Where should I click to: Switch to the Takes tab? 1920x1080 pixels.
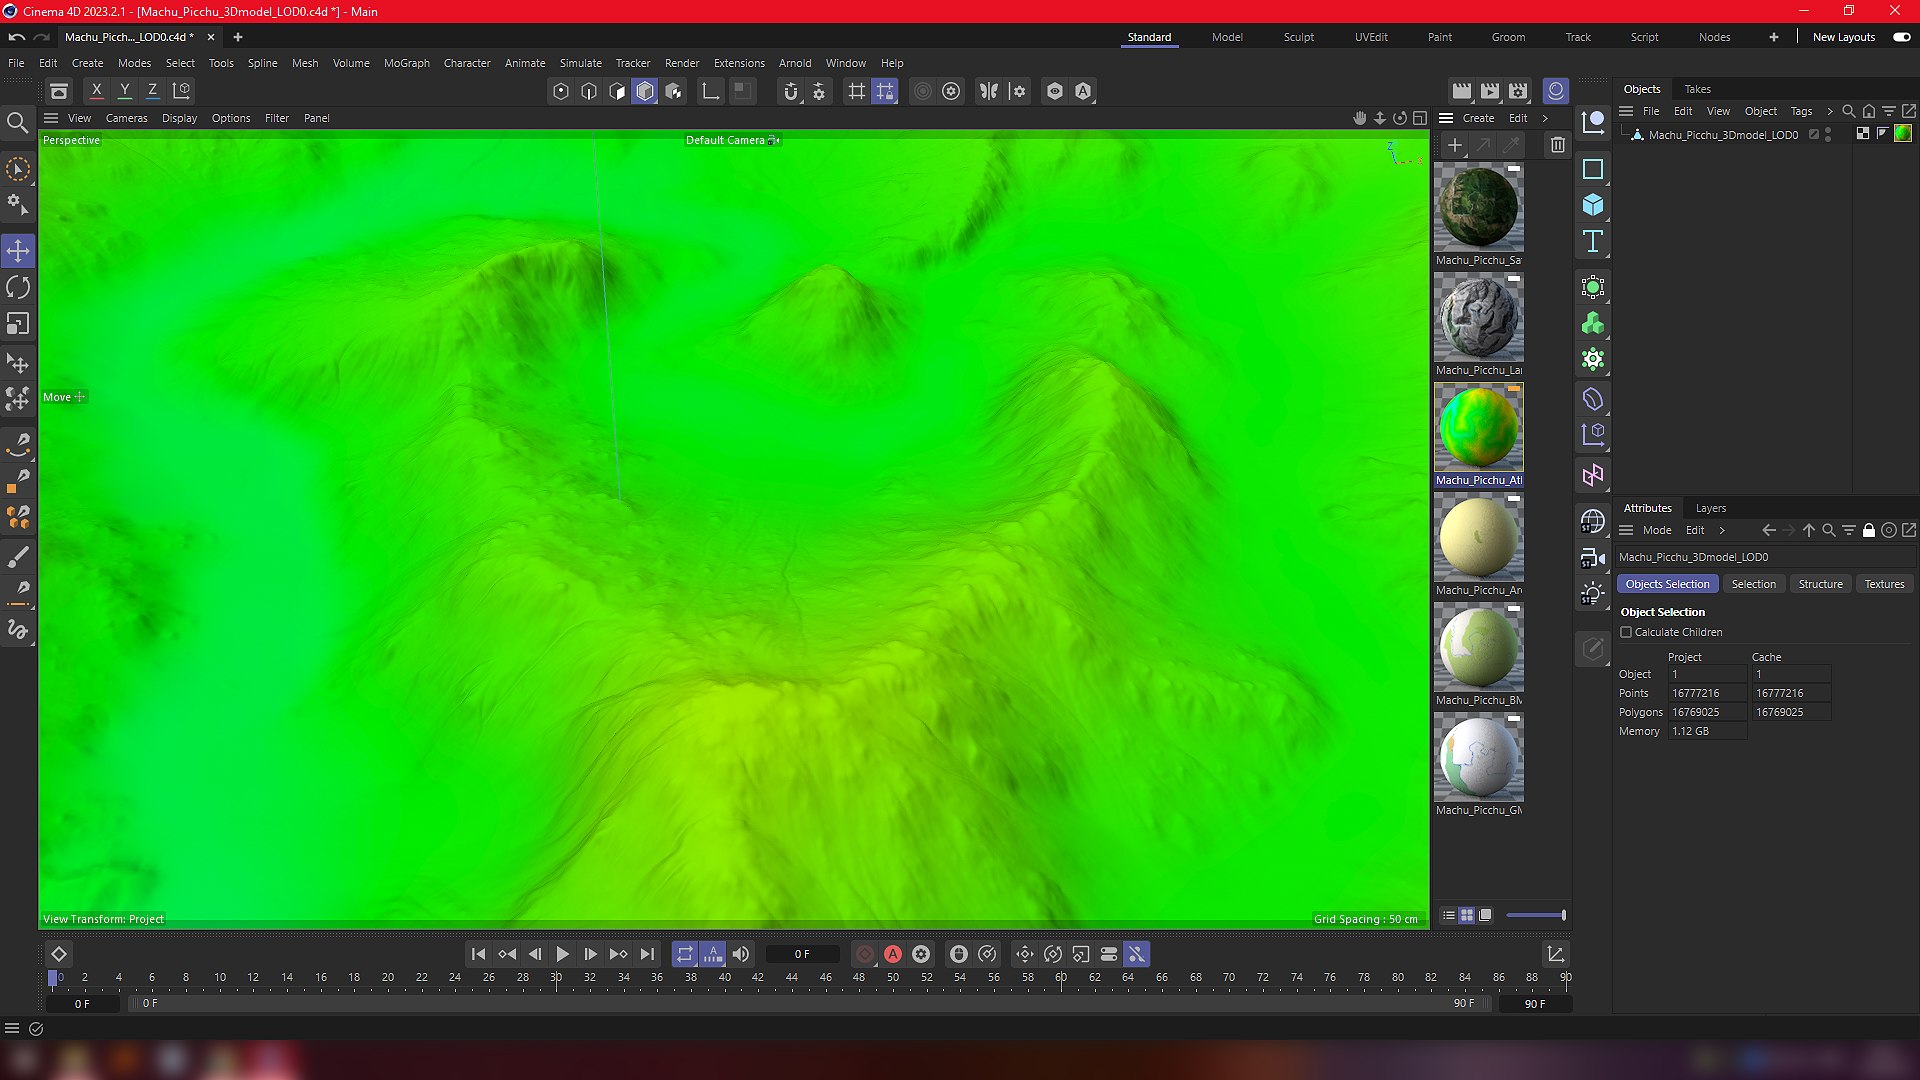point(1697,89)
